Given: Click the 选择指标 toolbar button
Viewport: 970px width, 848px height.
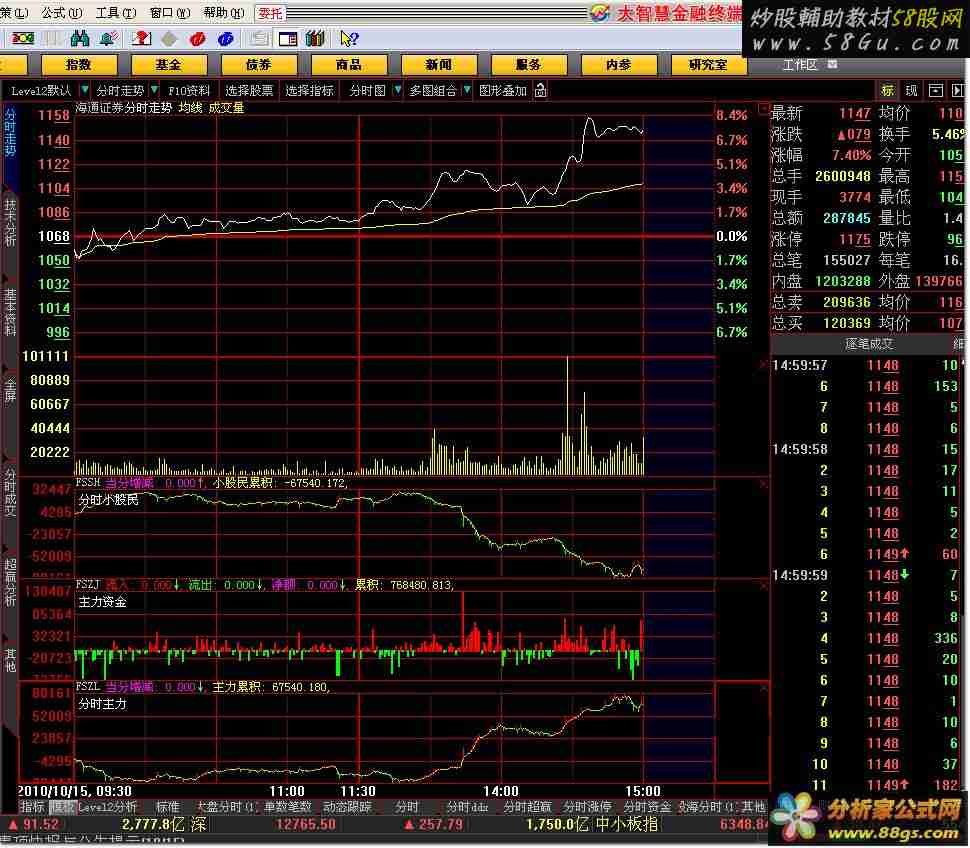Looking at the screenshot, I should (x=309, y=91).
